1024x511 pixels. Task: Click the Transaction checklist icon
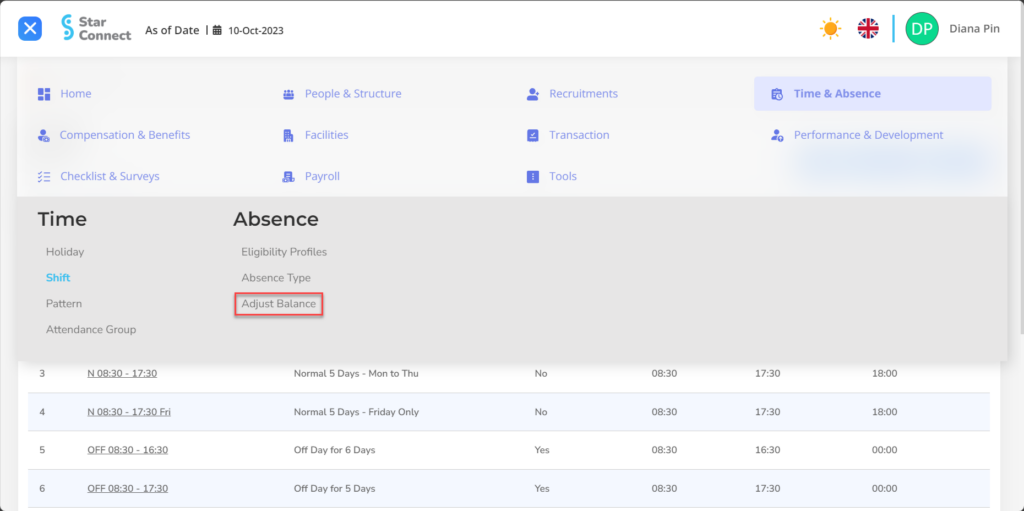tap(532, 135)
